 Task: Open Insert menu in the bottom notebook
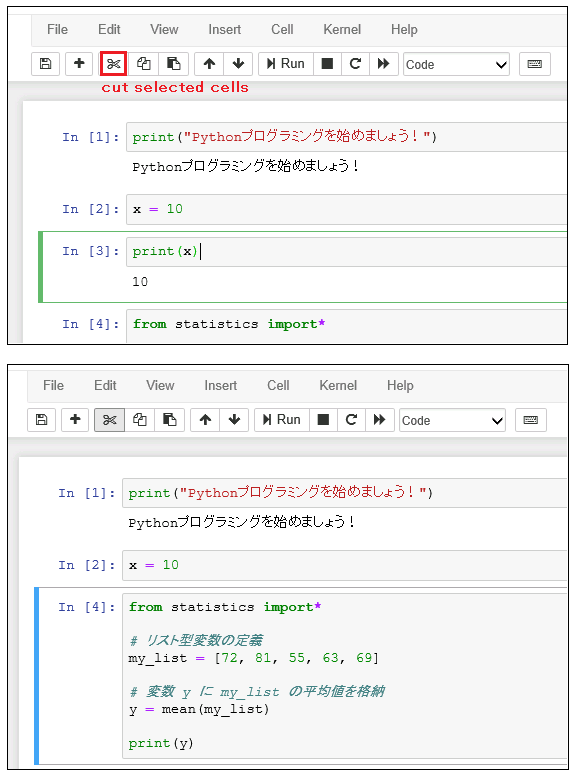221,386
